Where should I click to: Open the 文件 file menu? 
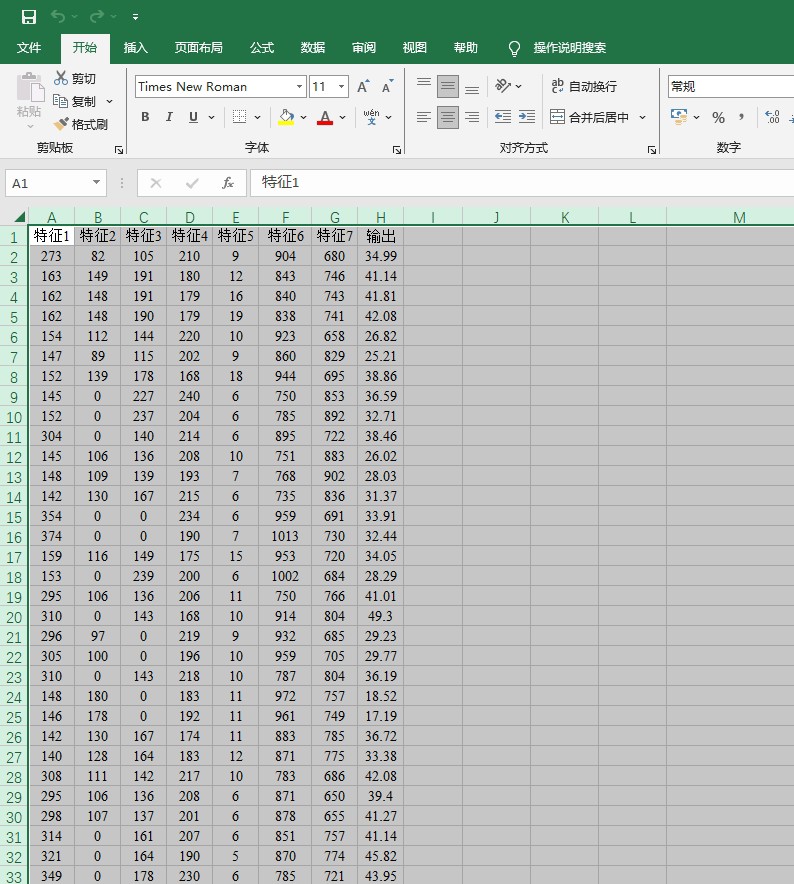pyautogui.click(x=29, y=48)
